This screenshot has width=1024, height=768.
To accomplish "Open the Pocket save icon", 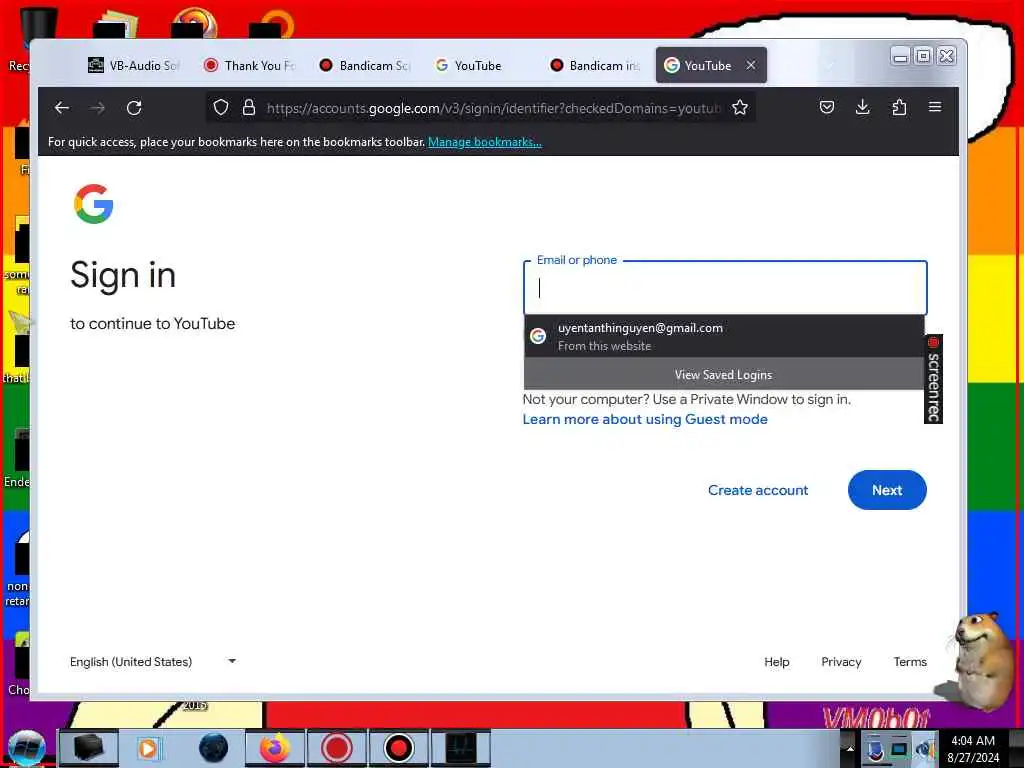I will [x=827, y=107].
